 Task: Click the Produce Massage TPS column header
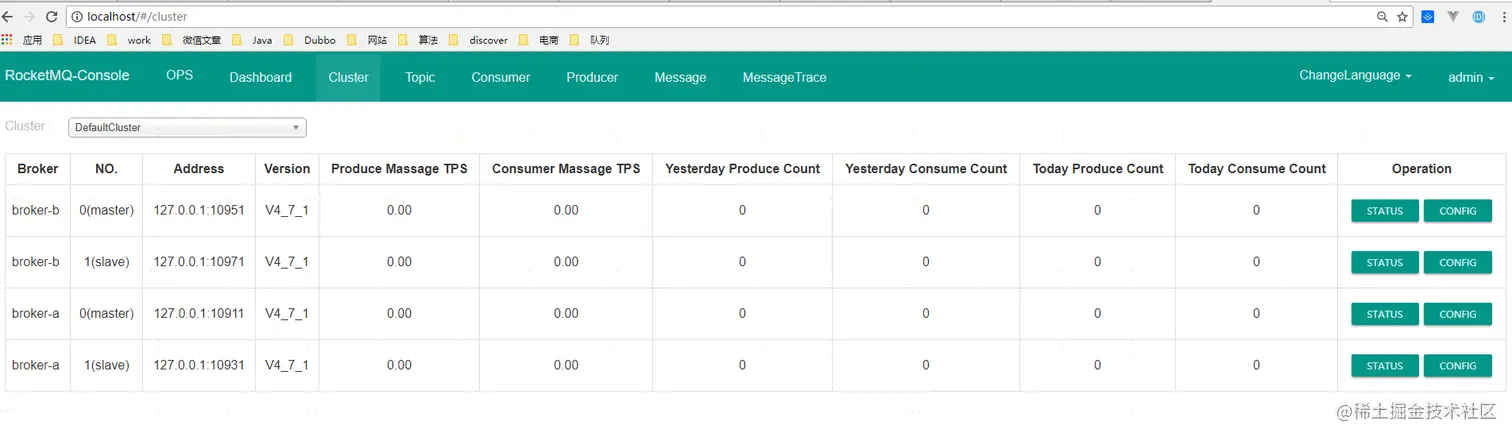pyautogui.click(x=399, y=169)
